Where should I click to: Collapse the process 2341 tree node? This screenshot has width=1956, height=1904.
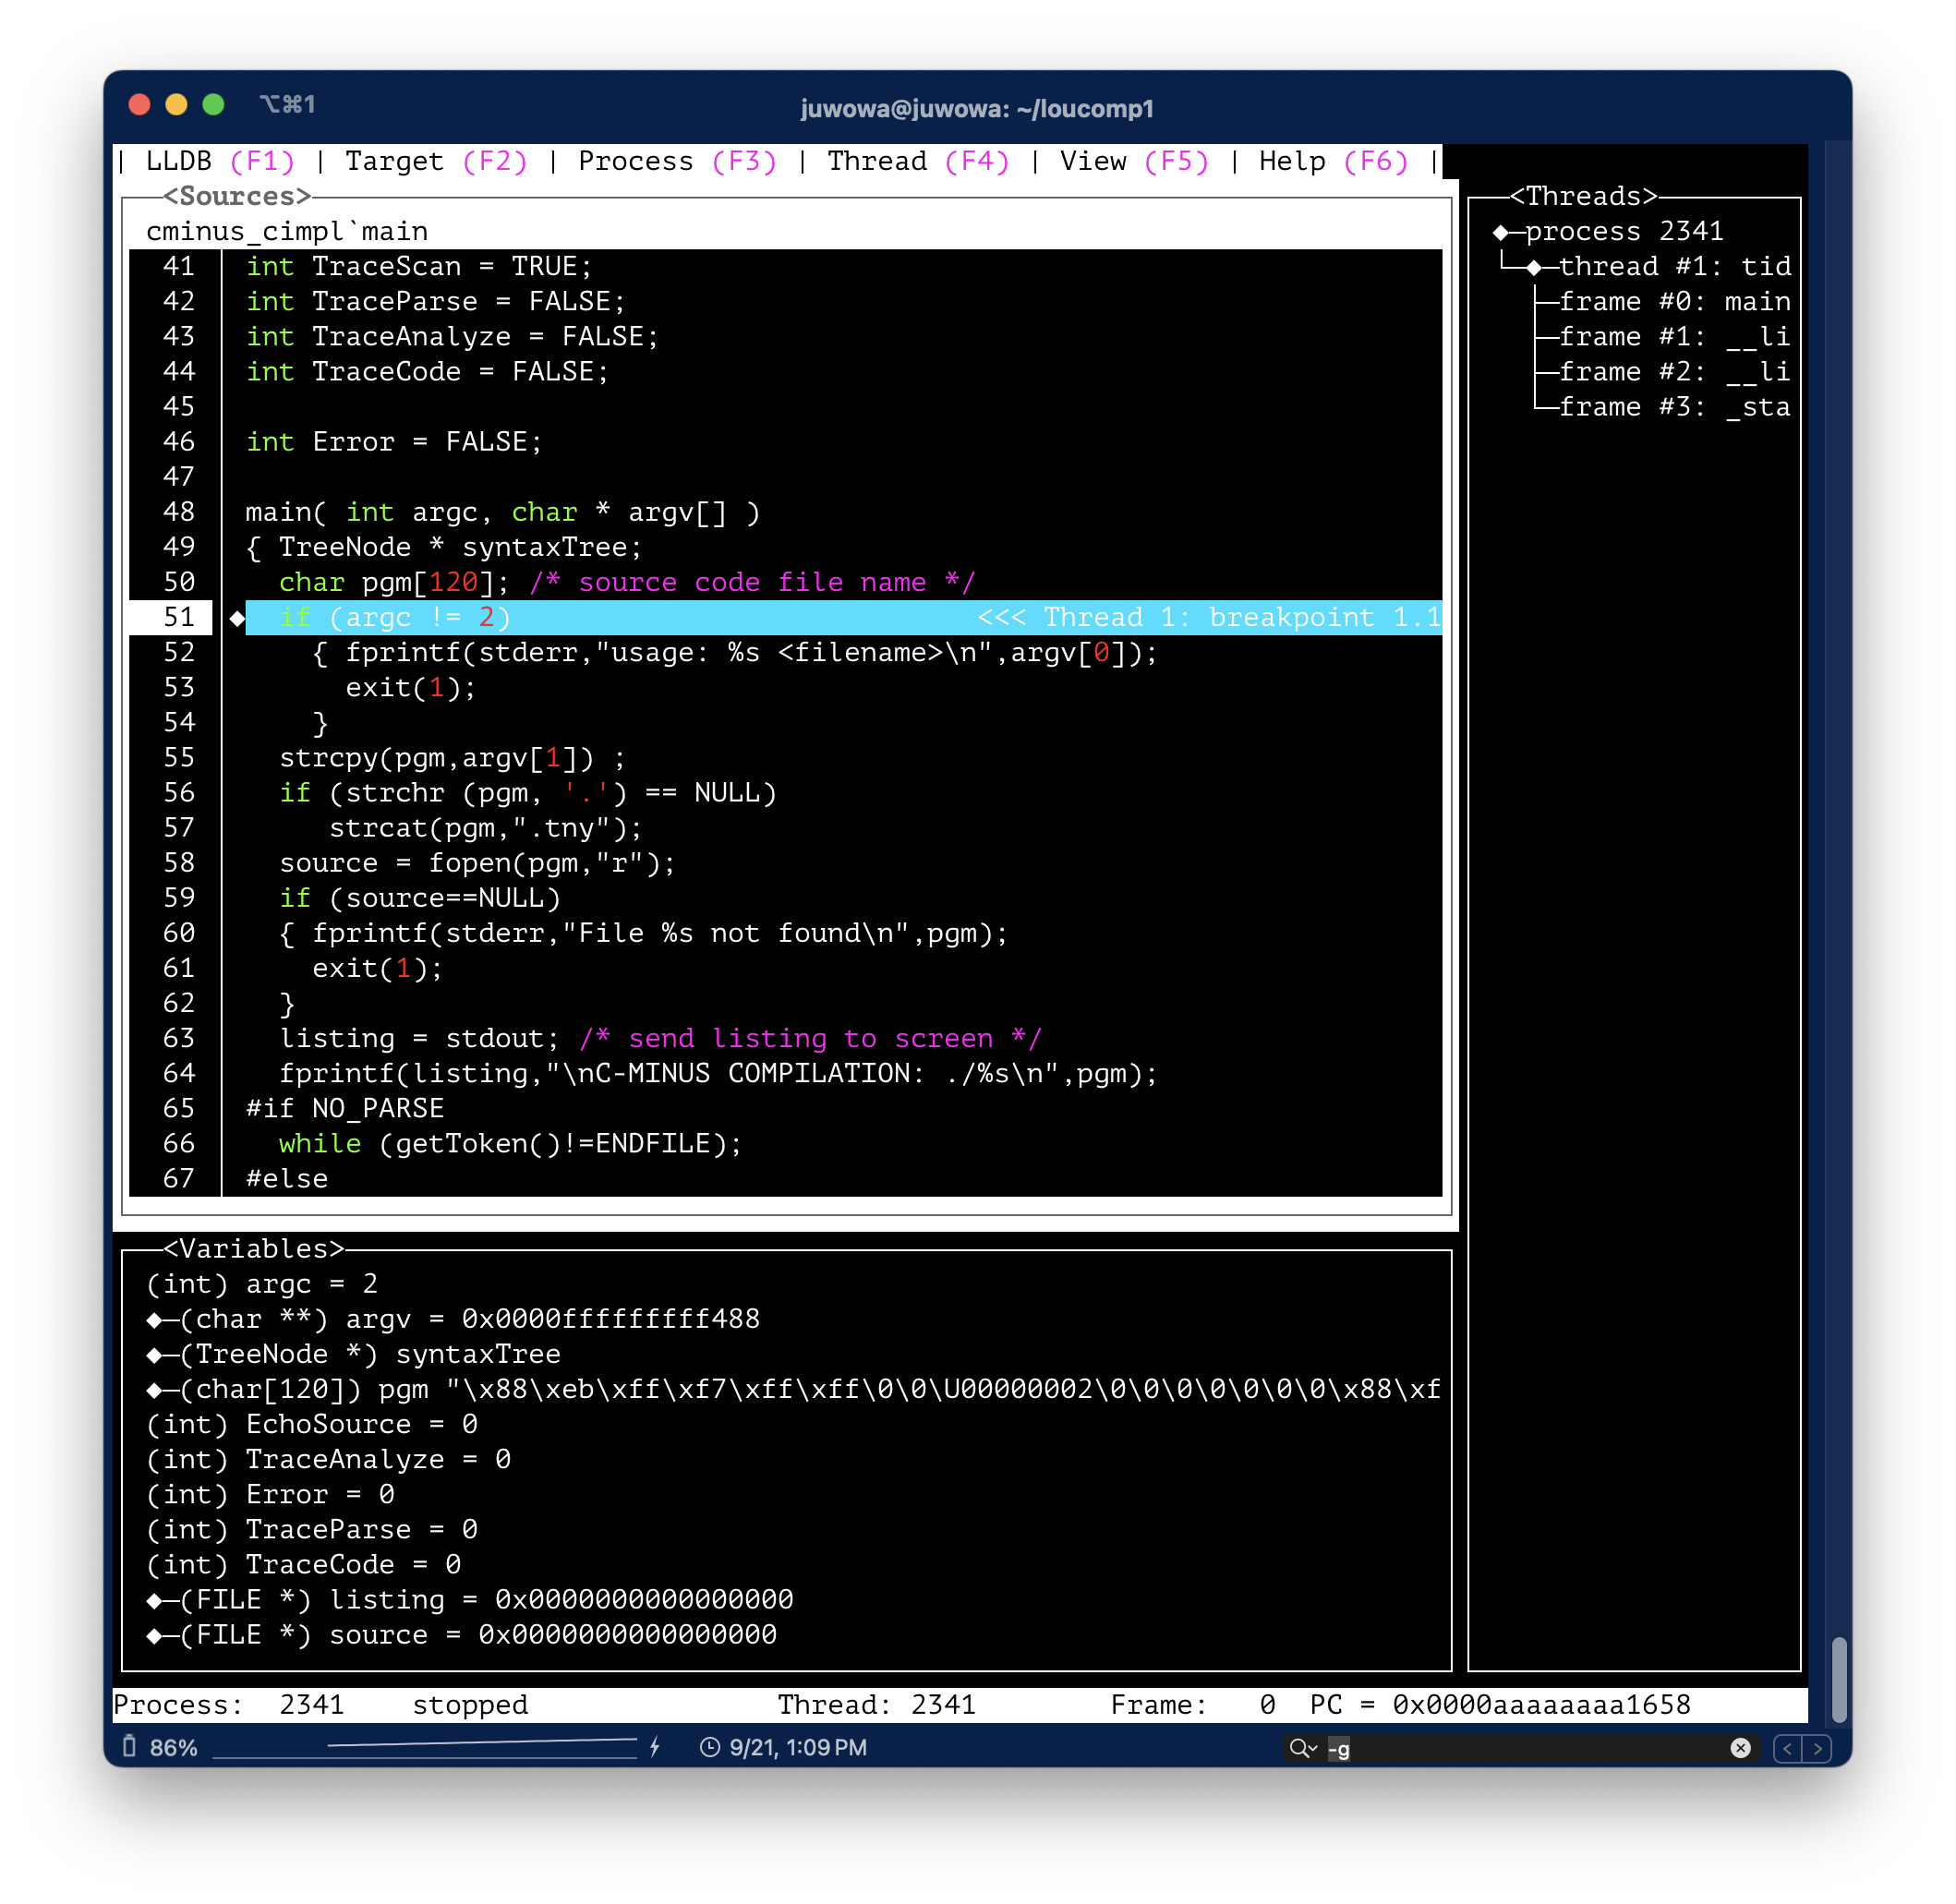click(1500, 232)
